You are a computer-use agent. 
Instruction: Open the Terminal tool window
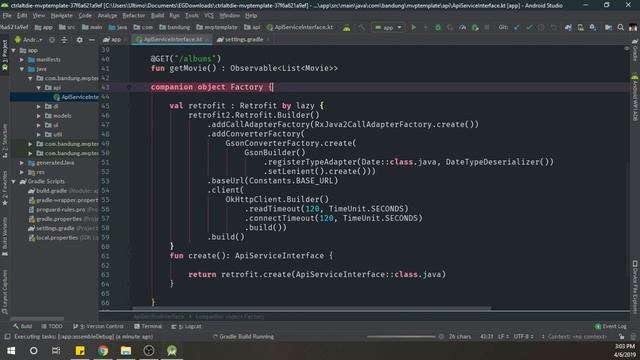[x=148, y=327]
